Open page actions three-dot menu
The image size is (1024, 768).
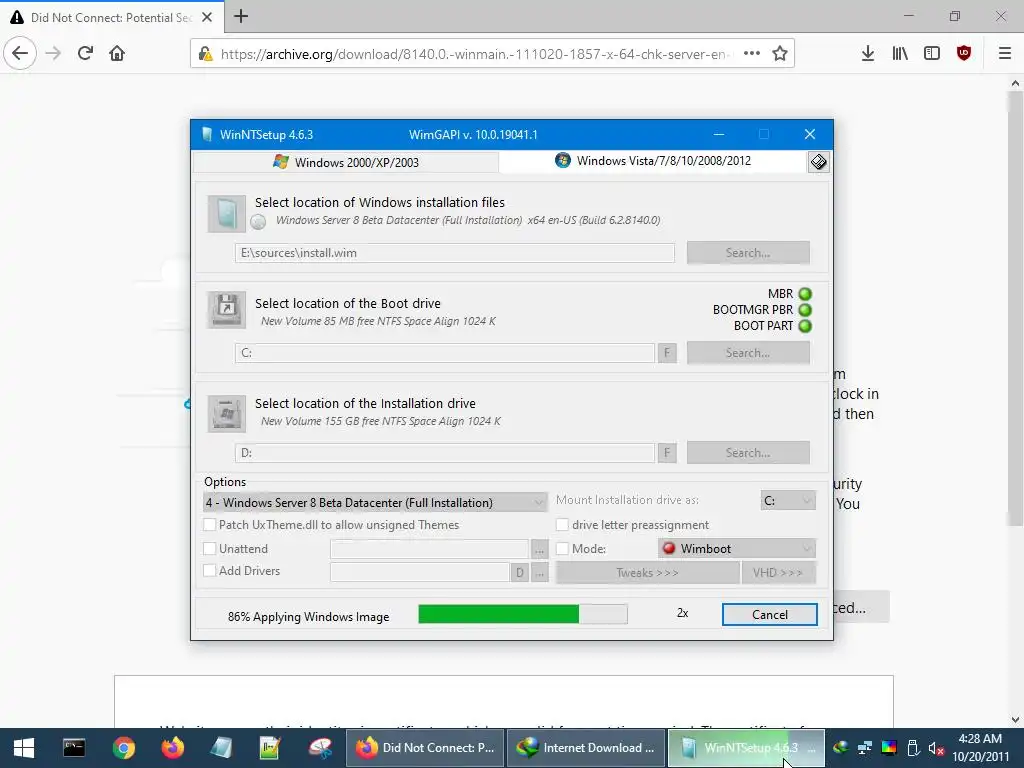point(752,54)
